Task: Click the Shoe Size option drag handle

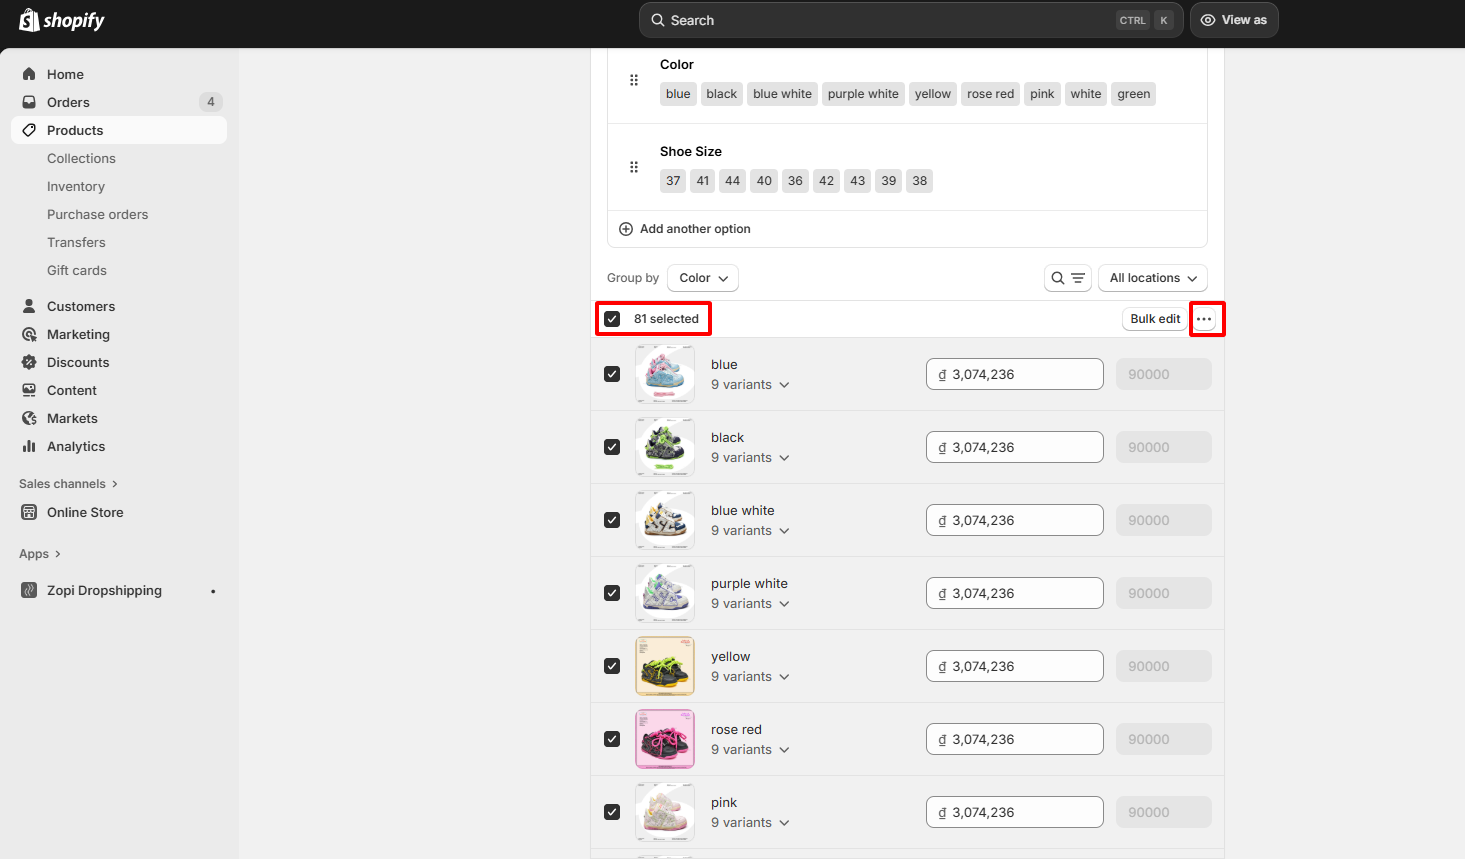Action: point(633,167)
